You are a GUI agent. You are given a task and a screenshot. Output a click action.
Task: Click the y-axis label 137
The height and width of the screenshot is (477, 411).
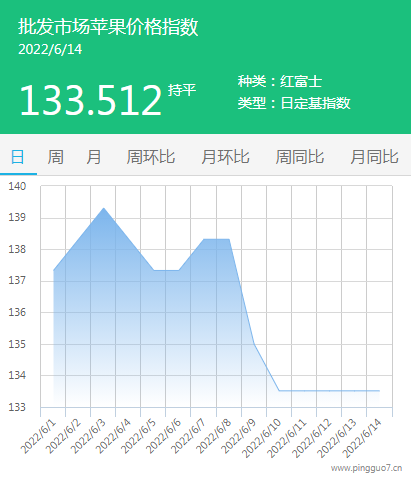(17, 281)
